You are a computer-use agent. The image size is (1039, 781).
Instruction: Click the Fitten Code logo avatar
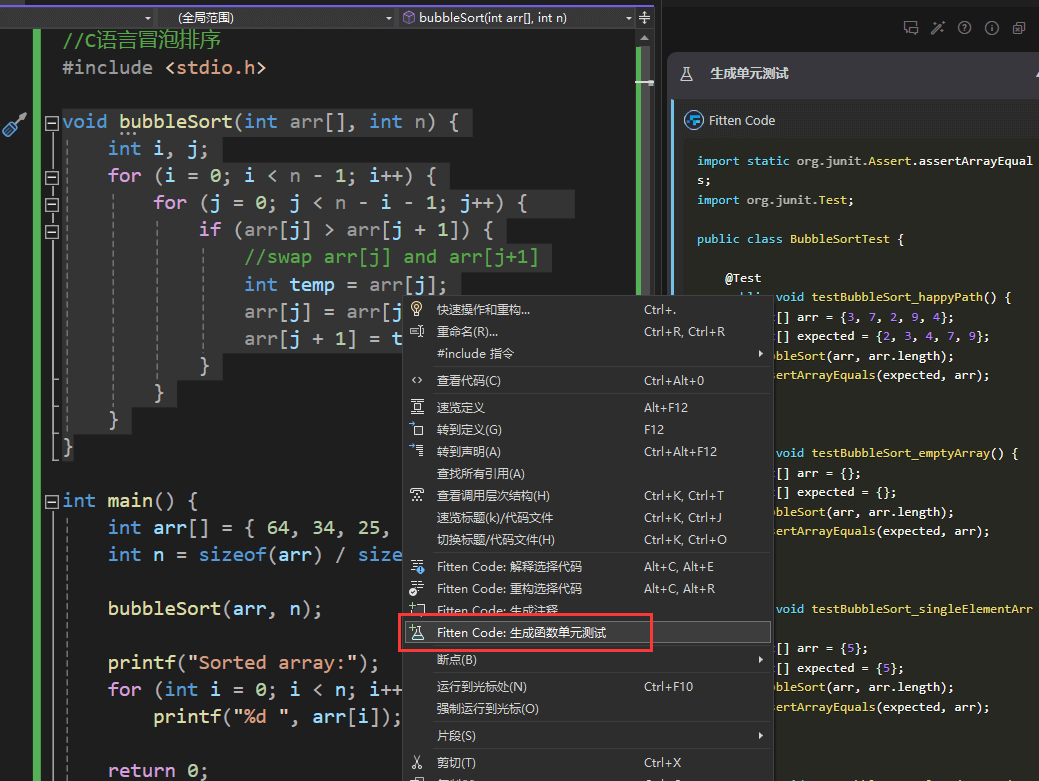(693, 120)
